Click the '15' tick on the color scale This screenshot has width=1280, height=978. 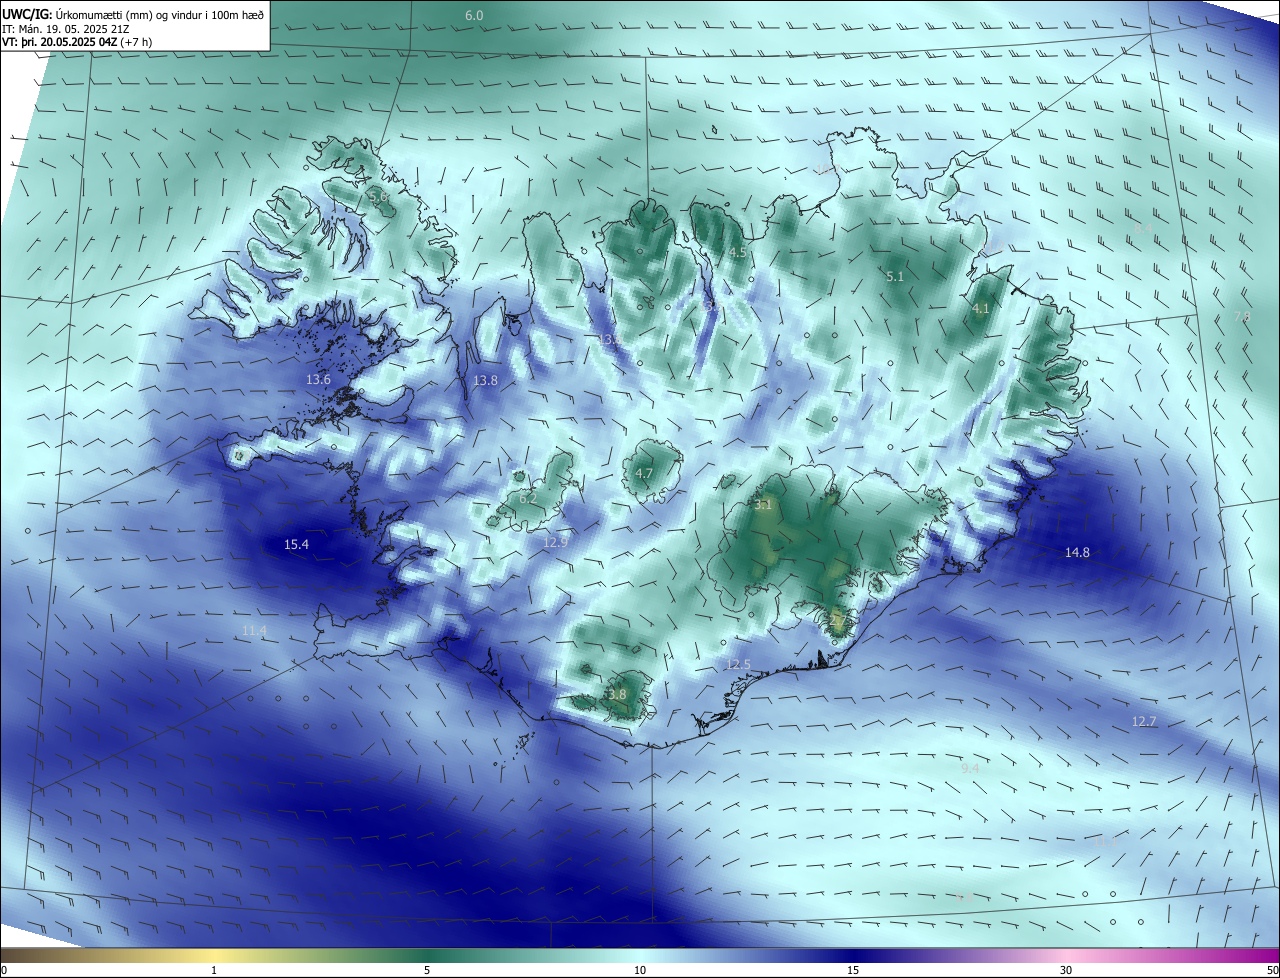(x=853, y=970)
